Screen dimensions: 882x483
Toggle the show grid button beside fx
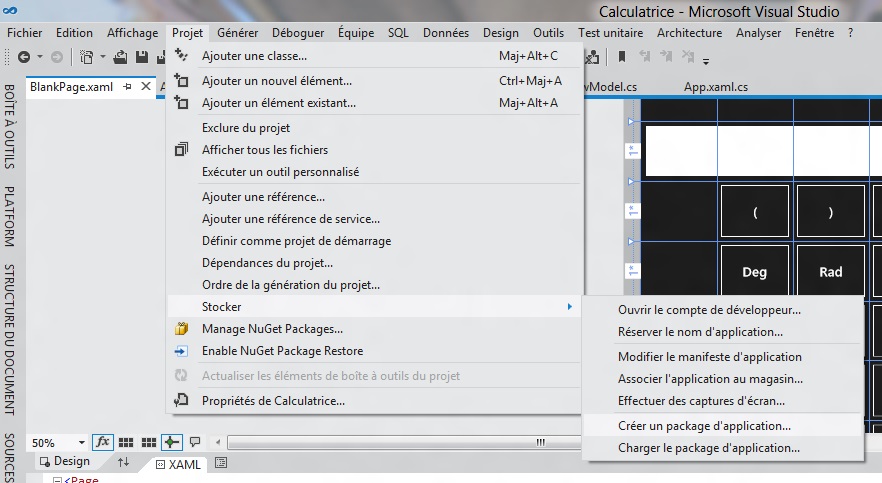pyautogui.click(x=126, y=443)
